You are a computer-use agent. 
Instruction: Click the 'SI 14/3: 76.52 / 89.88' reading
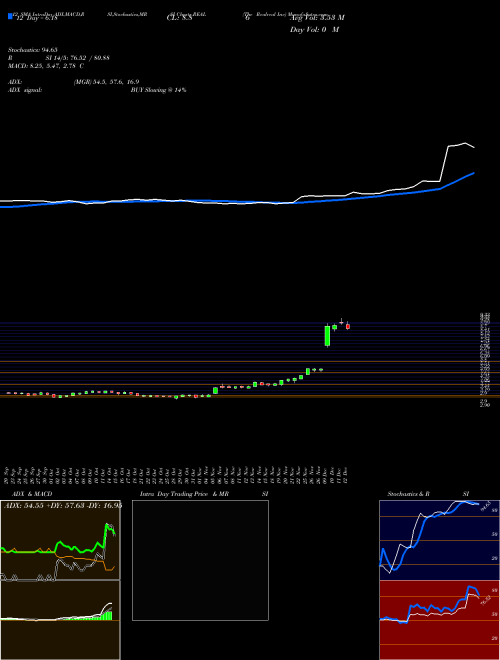point(78,58)
